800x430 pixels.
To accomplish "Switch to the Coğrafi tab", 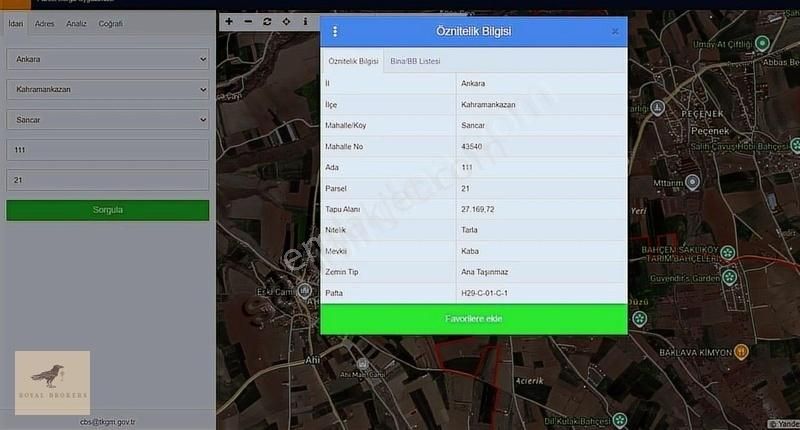I will pyautogui.click(x=110, y=23).
